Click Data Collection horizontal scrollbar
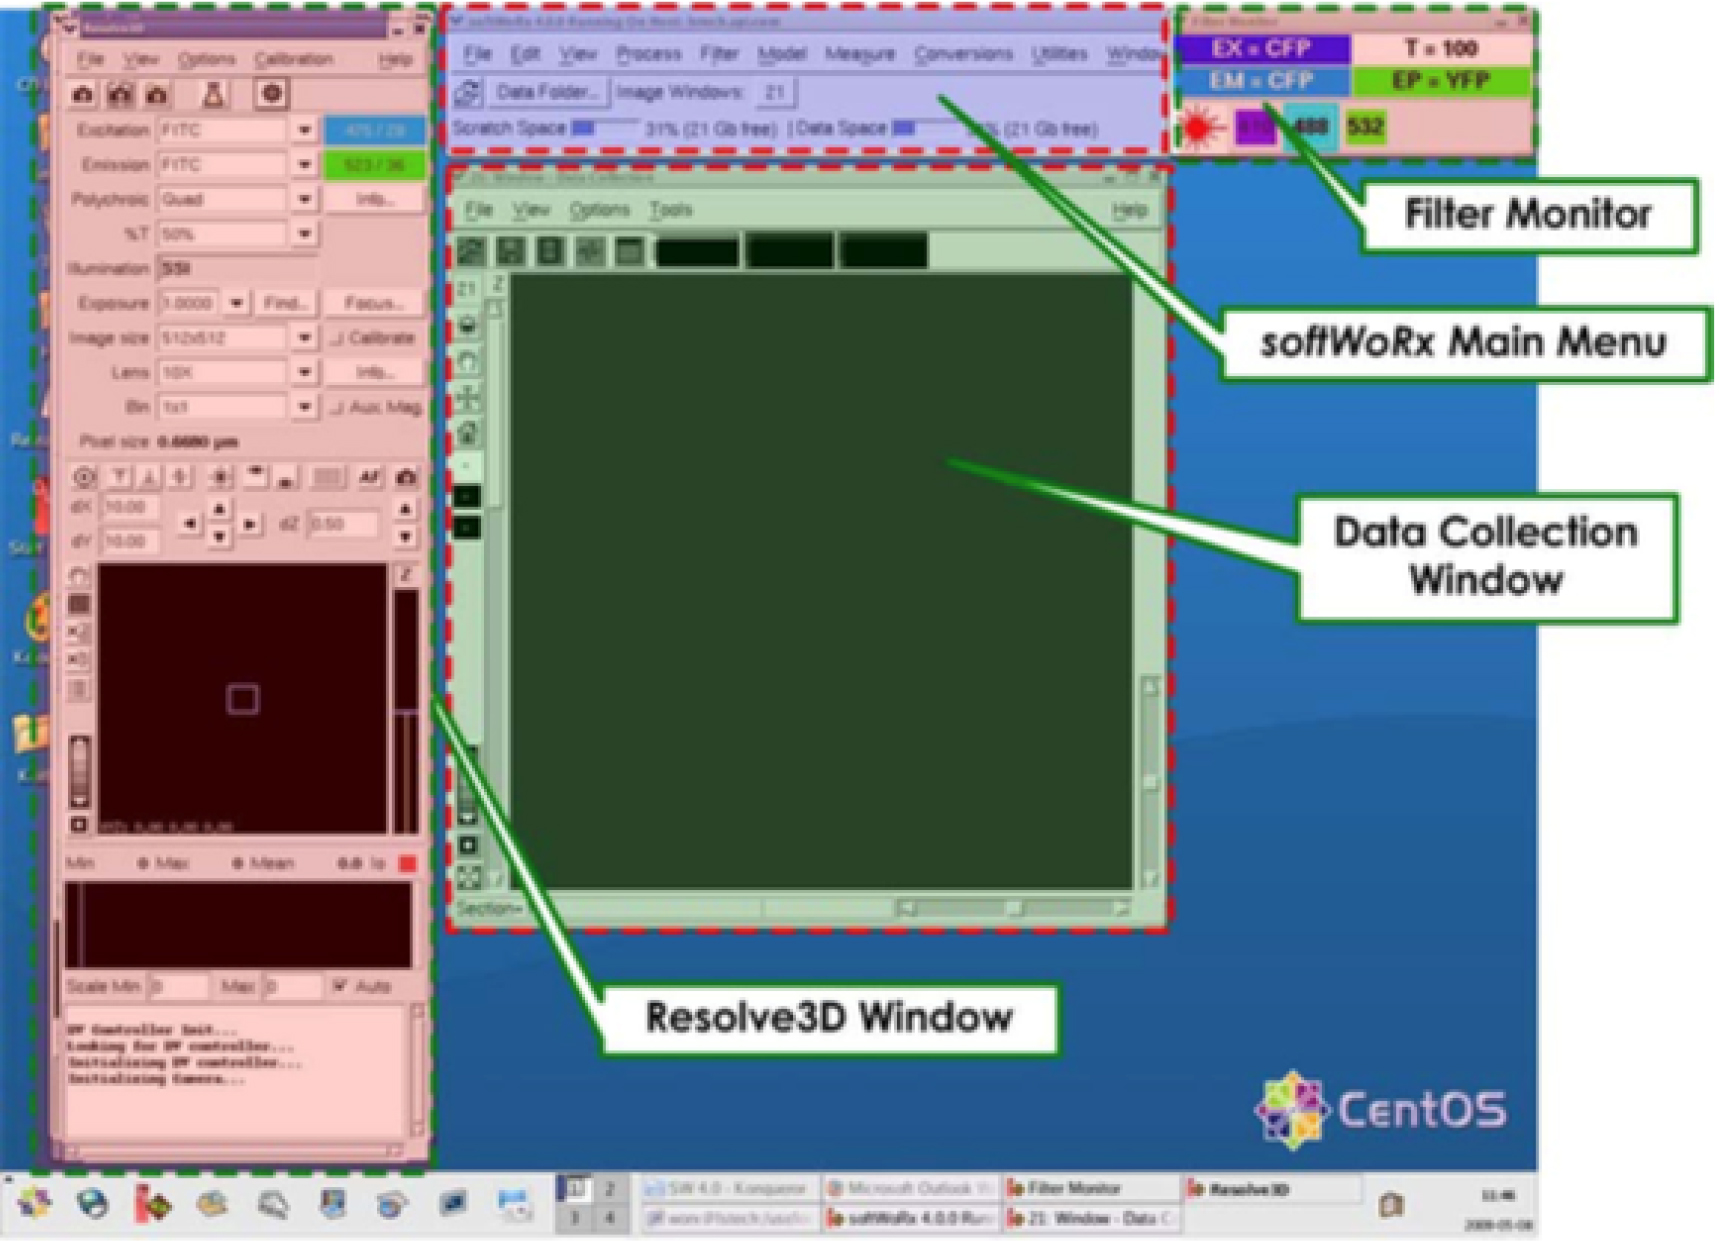The height and width of the screenshot is (1243, 1719). 1013,908
